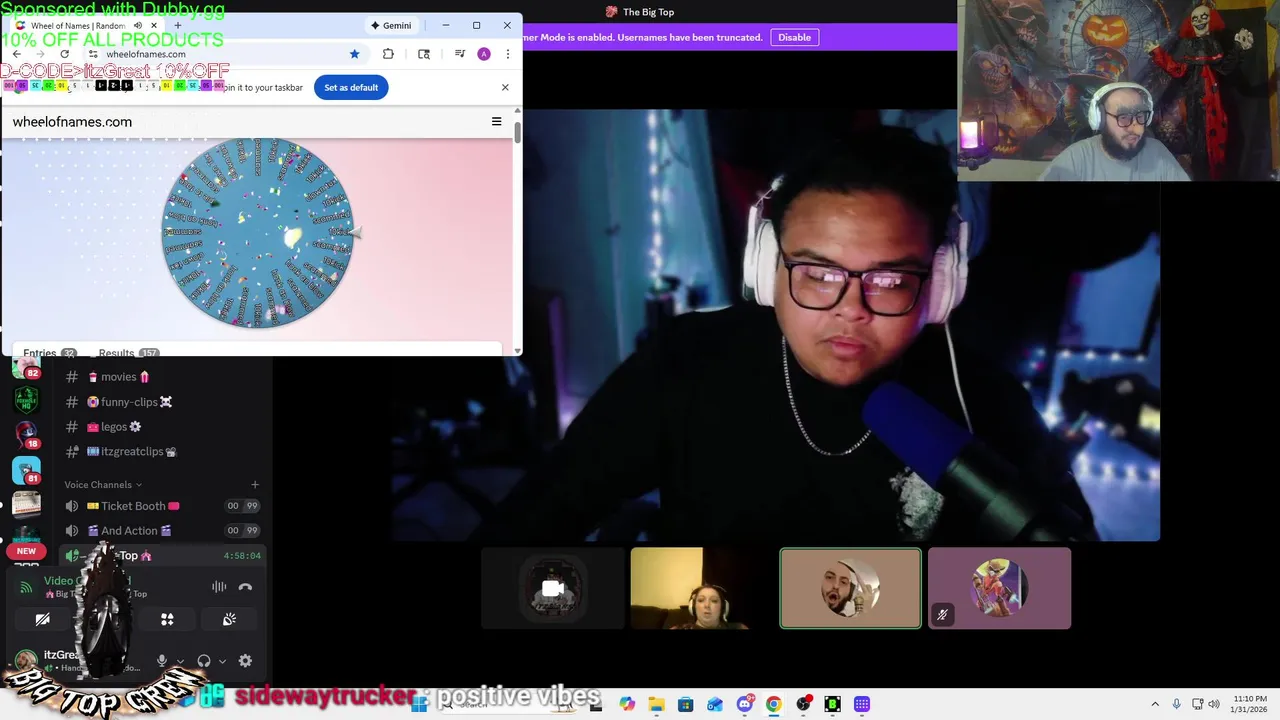Open the taskbar volume control

(x=1214, y=705)
